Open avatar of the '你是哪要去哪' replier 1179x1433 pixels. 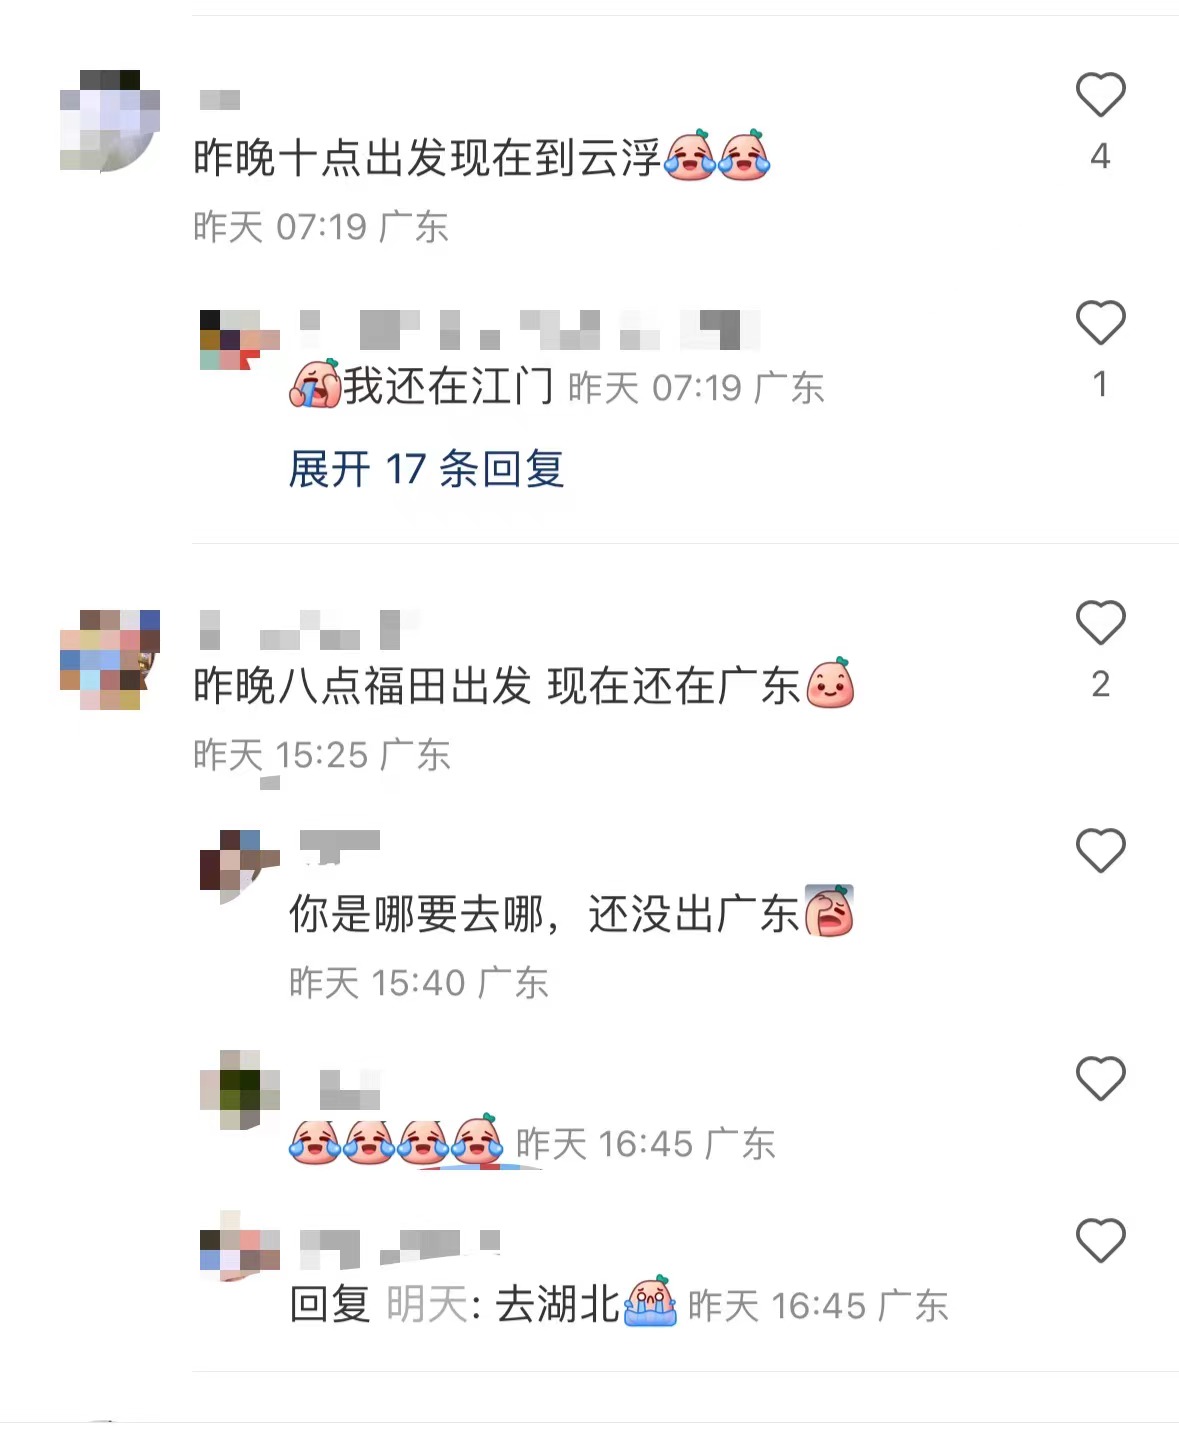click(x=240, y=868)
